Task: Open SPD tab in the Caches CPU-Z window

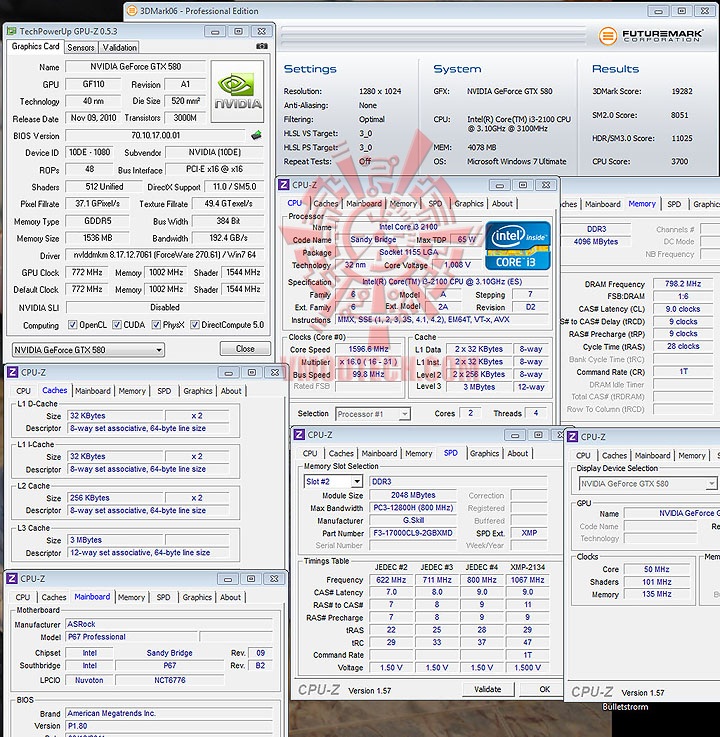Action: coord(164,391)
